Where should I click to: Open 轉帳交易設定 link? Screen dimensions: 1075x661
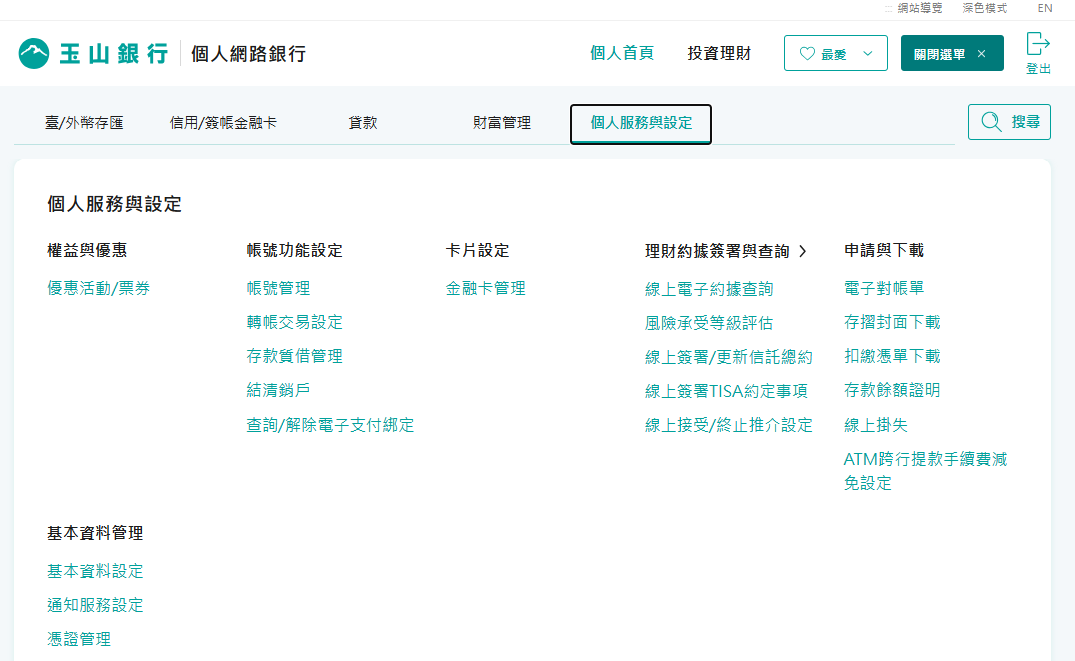[x=294, y=322]
